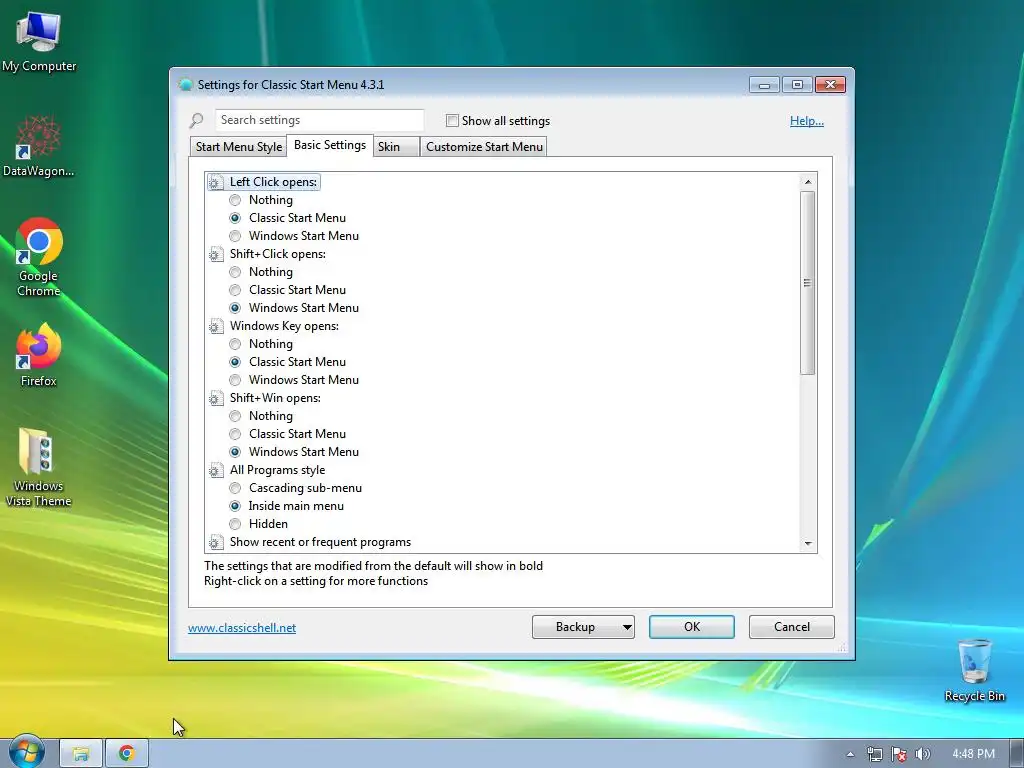Image resolution: width=1024 pixels, height=768 pixels.
Task: Select the Show recent or frequent programs setting
Action: (320, 542)
